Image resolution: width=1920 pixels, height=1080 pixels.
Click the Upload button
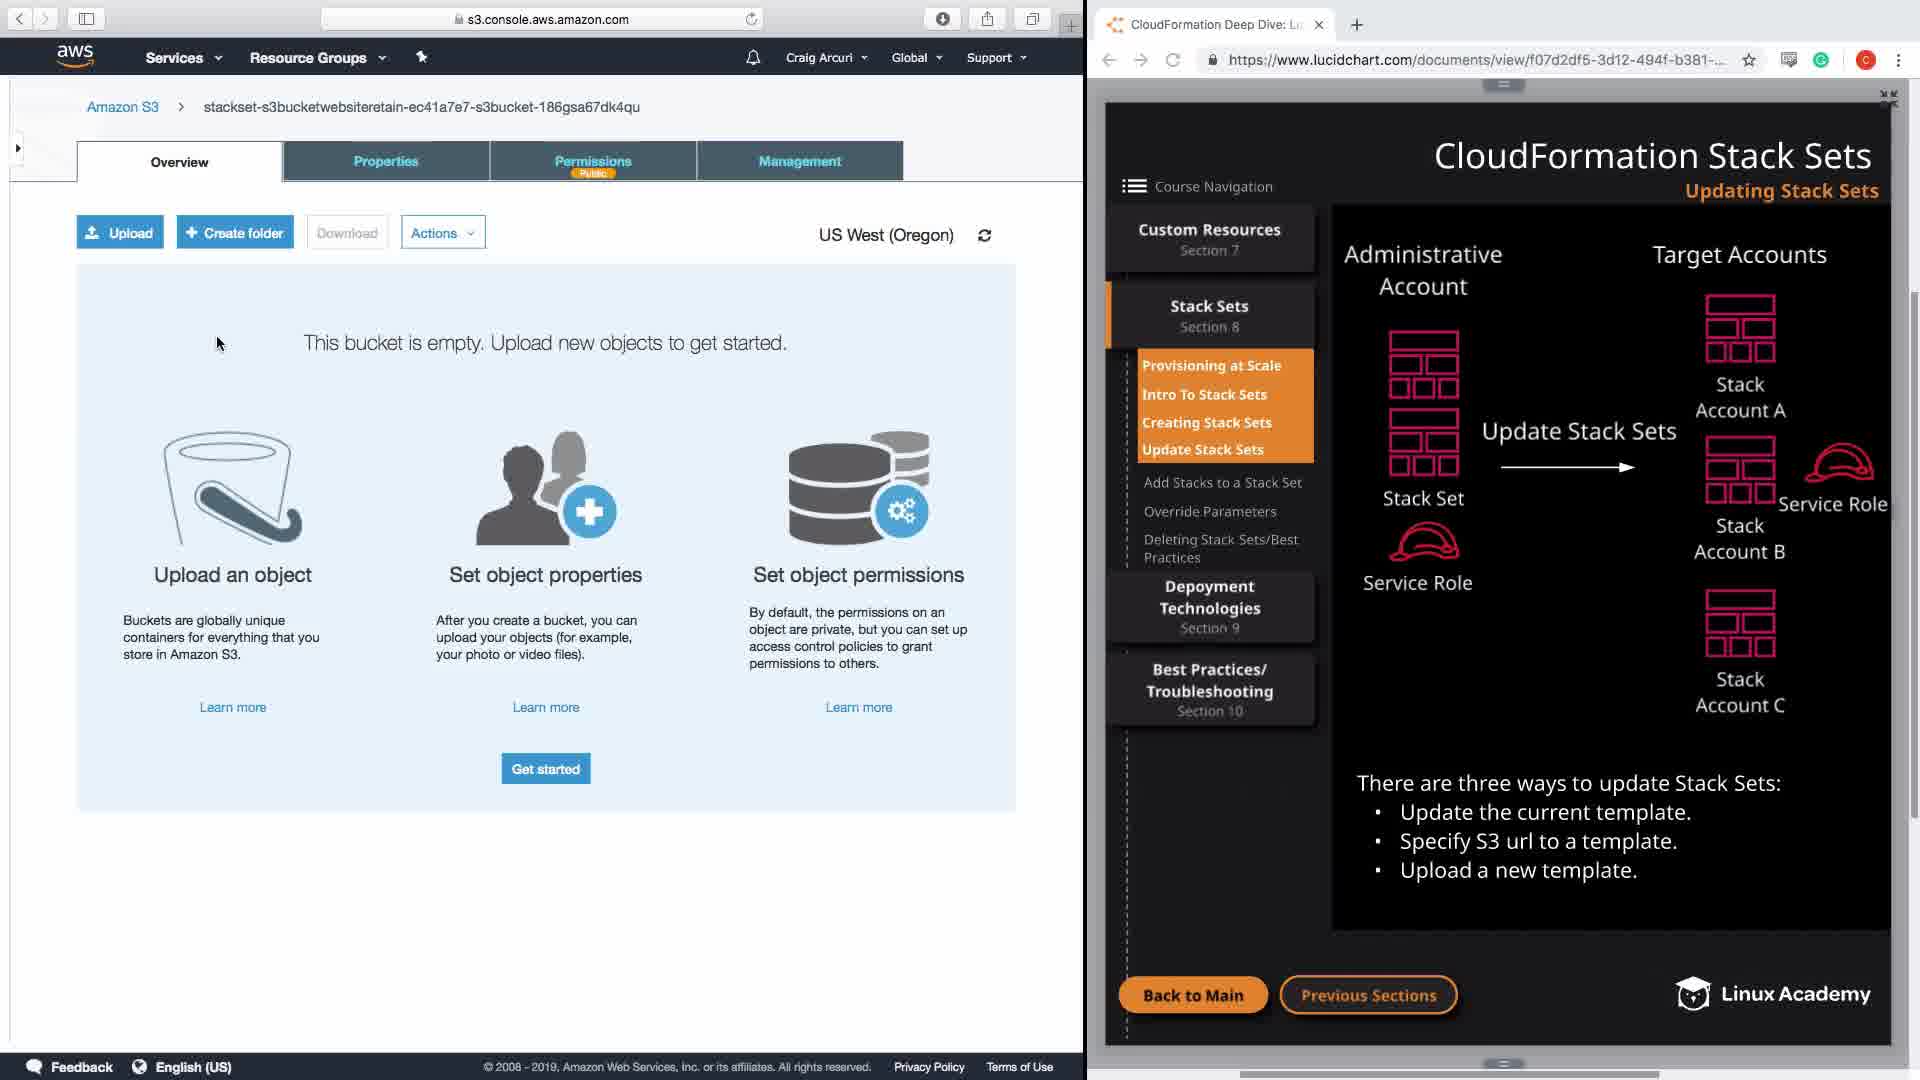[120, 233]
